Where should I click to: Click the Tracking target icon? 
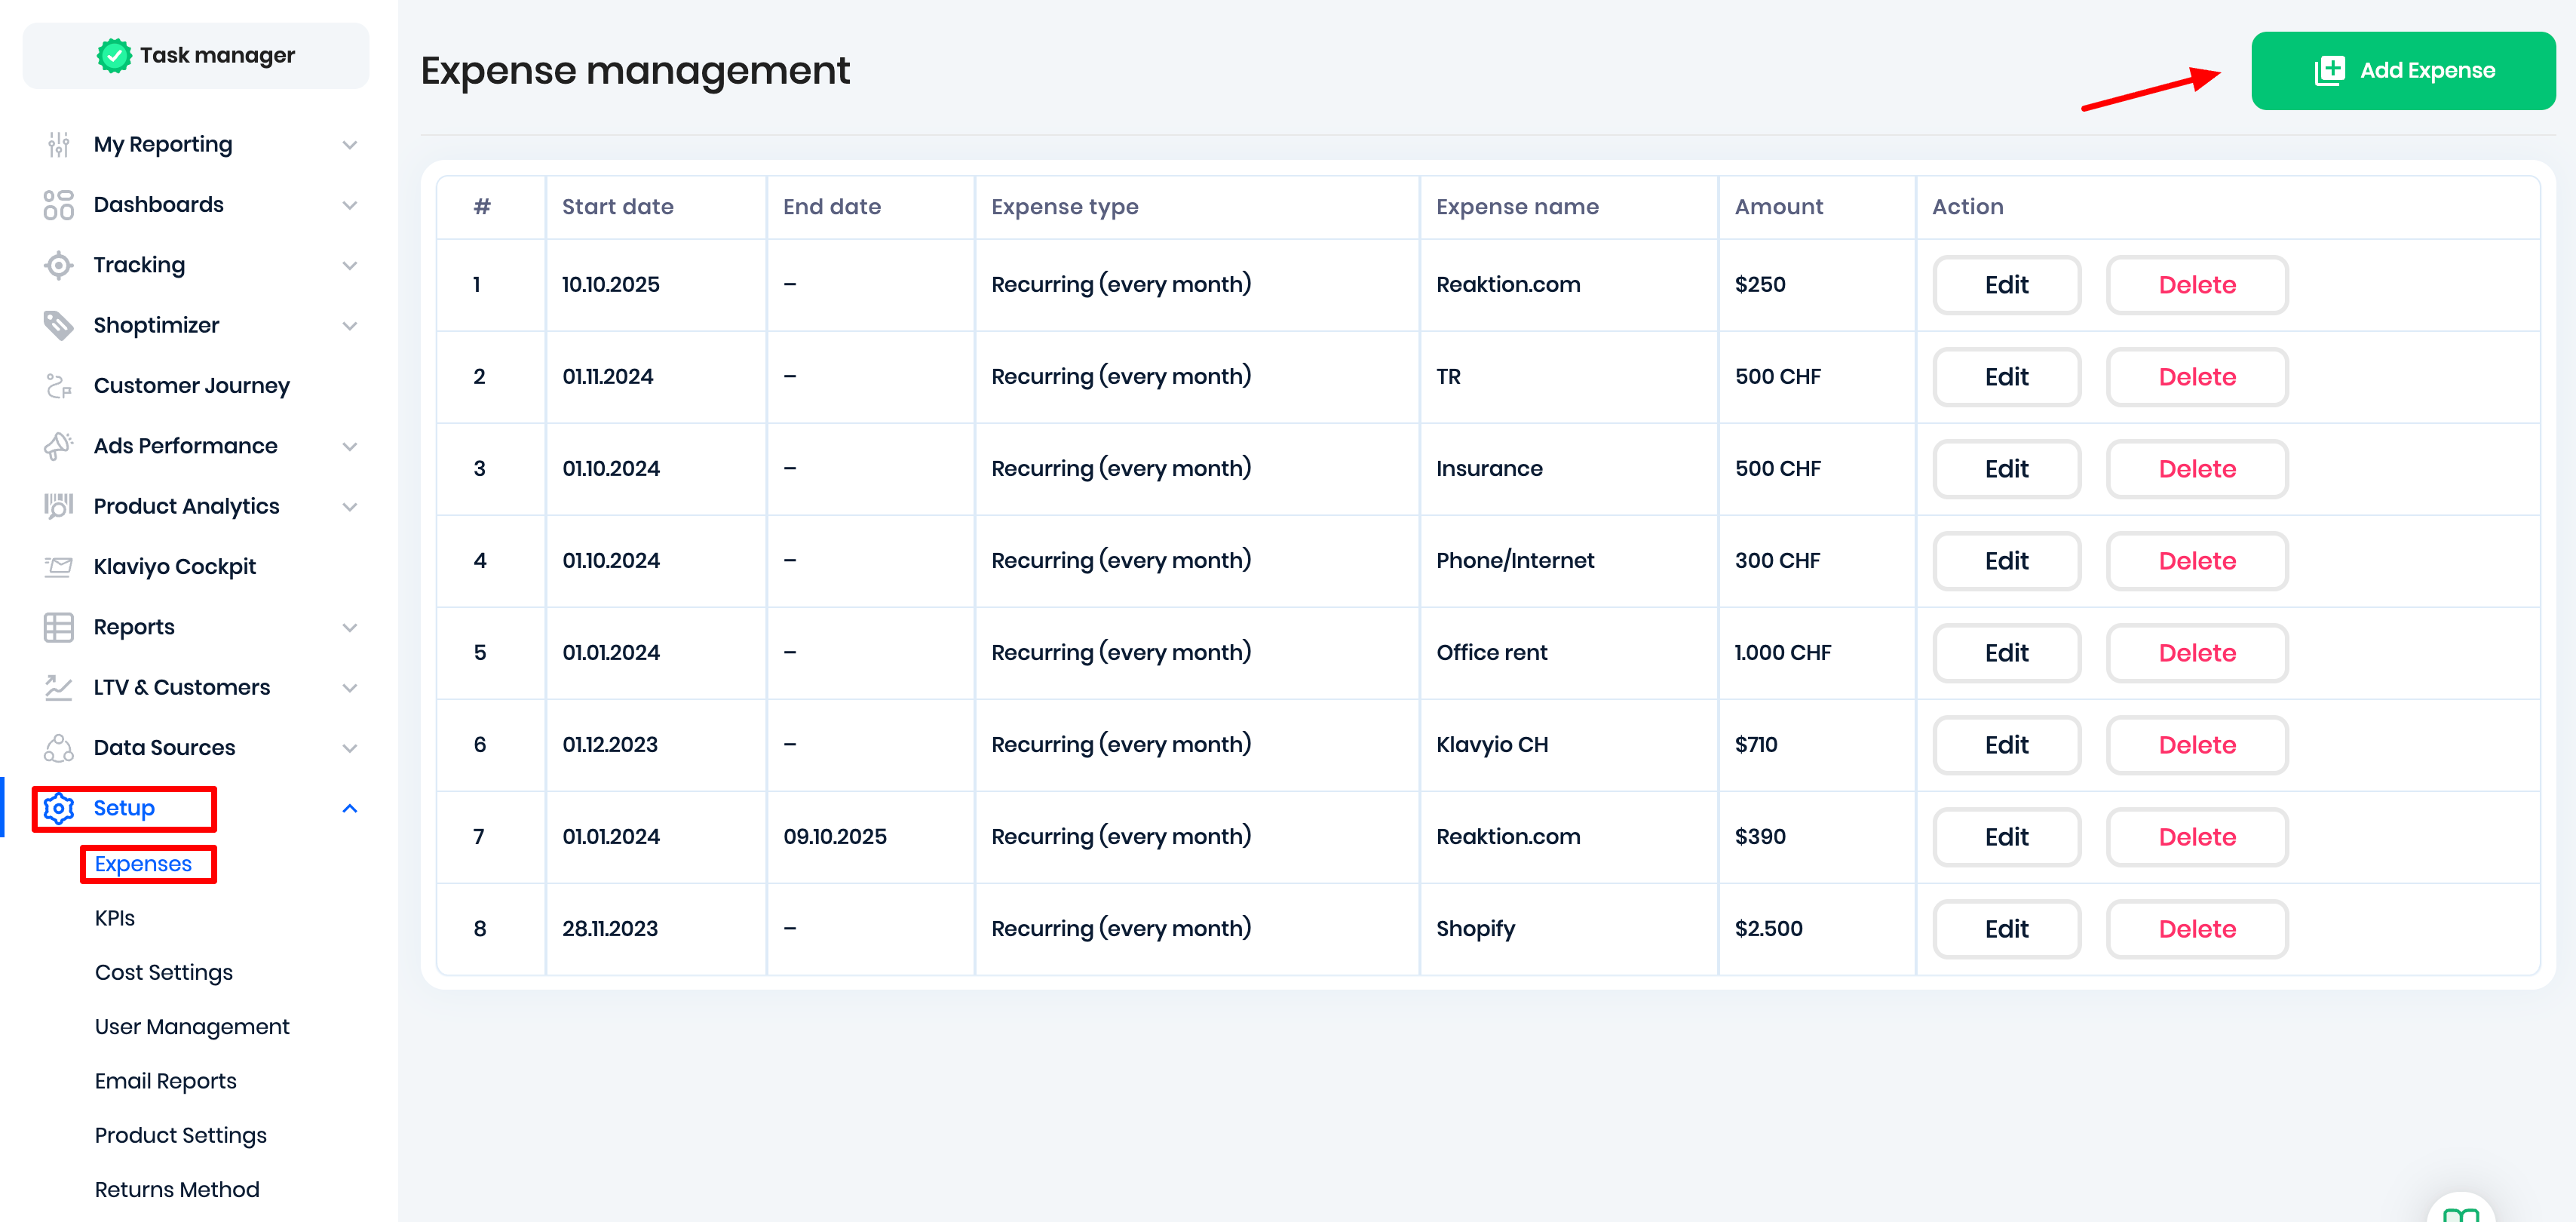click(58, 265)
